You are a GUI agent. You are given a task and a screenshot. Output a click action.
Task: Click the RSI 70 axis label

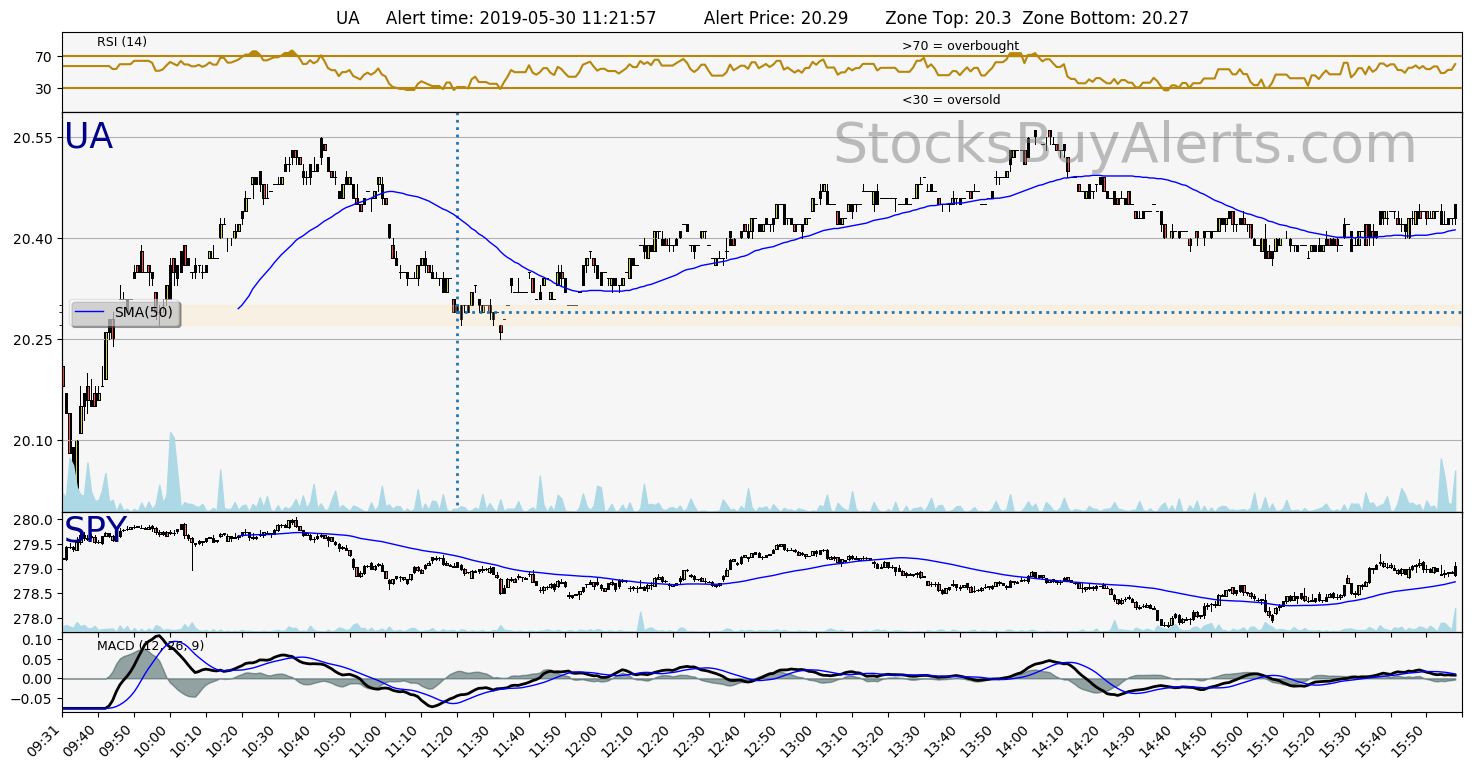coord(43,58)
